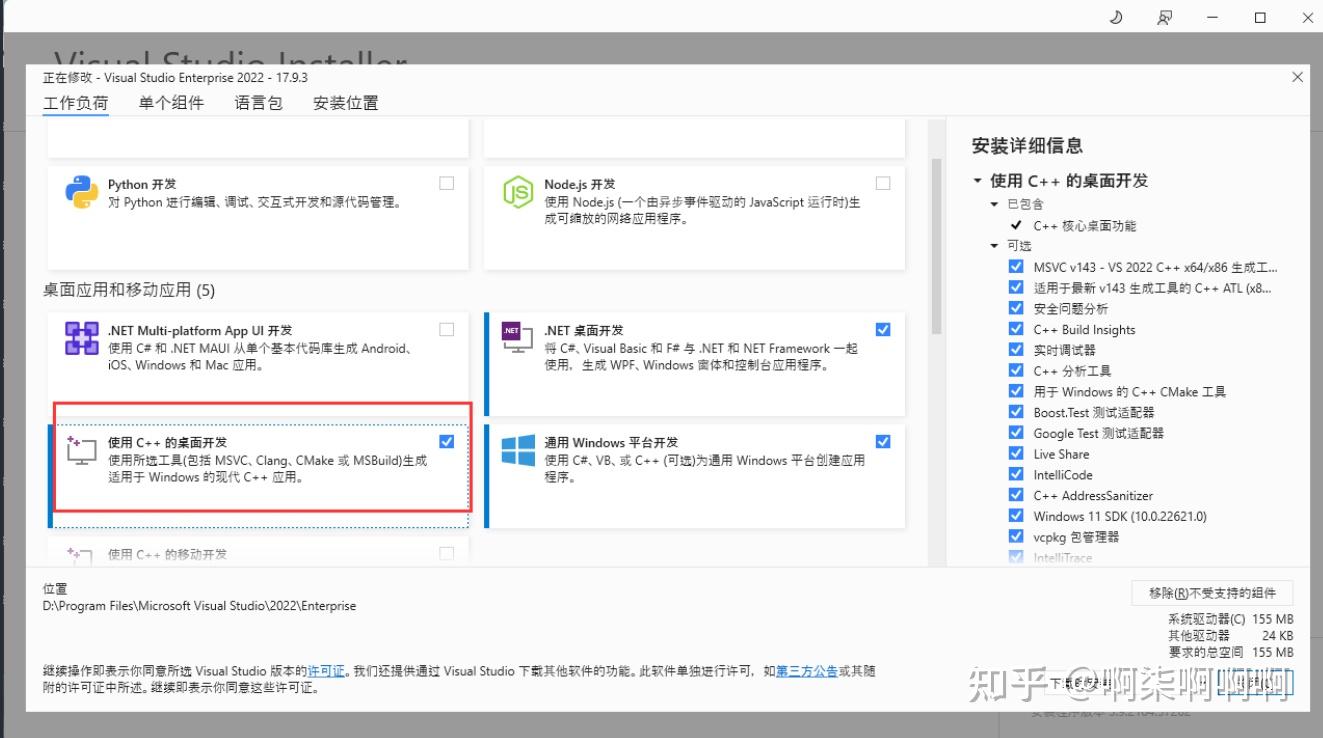Enable the Python 开发 workload checkbox

coord(446,183)
